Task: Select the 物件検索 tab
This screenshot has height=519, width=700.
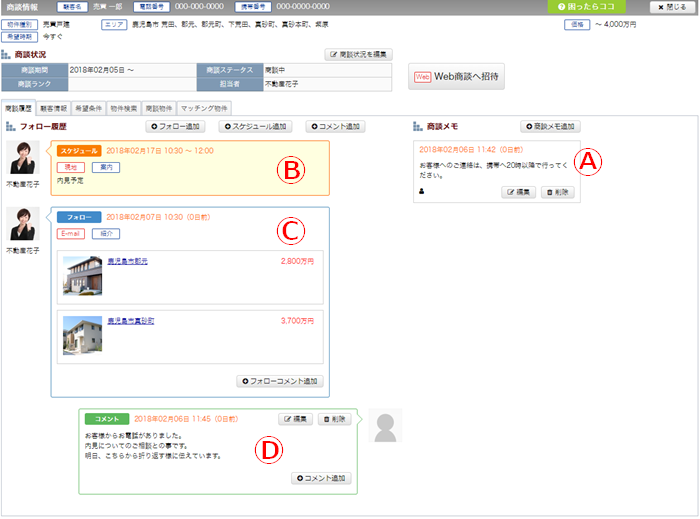Action: 123,107
